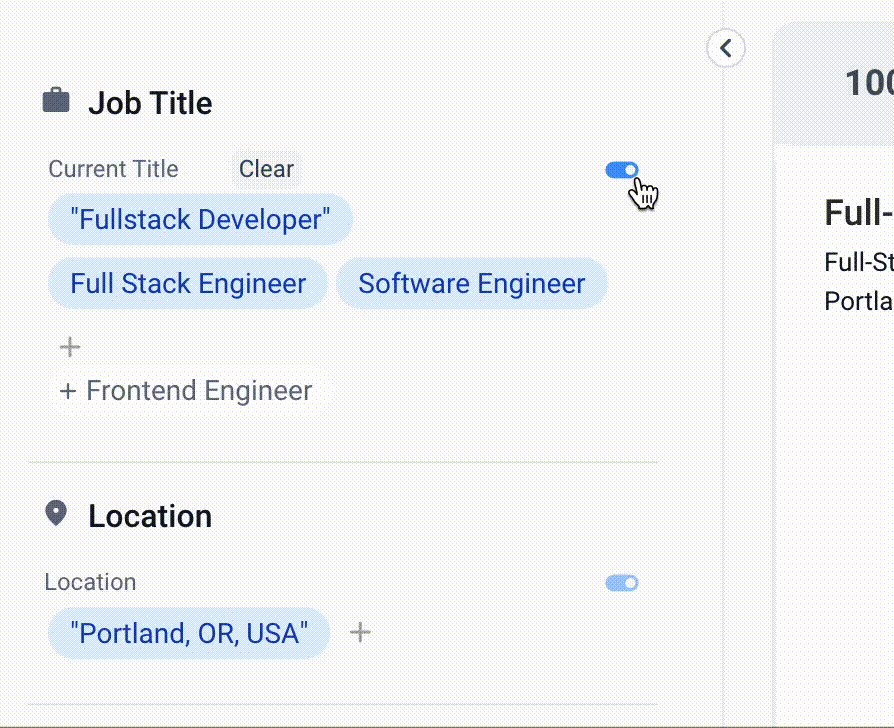Click the Current Title field label
This screenshot has width=894, height=728.
click(x=113, y=169)
